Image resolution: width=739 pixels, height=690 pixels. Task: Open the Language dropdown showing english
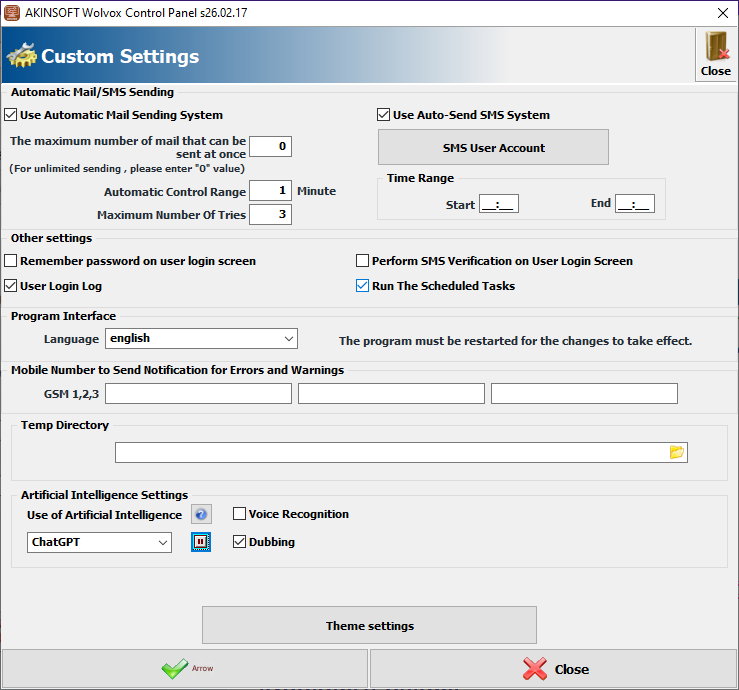(201, 338)
